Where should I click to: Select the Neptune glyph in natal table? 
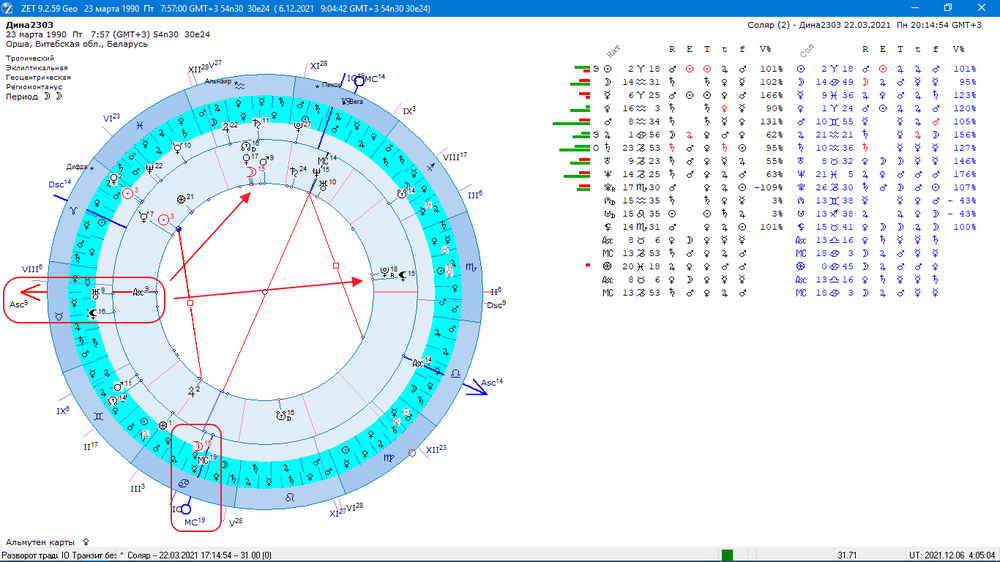point(608,174)
